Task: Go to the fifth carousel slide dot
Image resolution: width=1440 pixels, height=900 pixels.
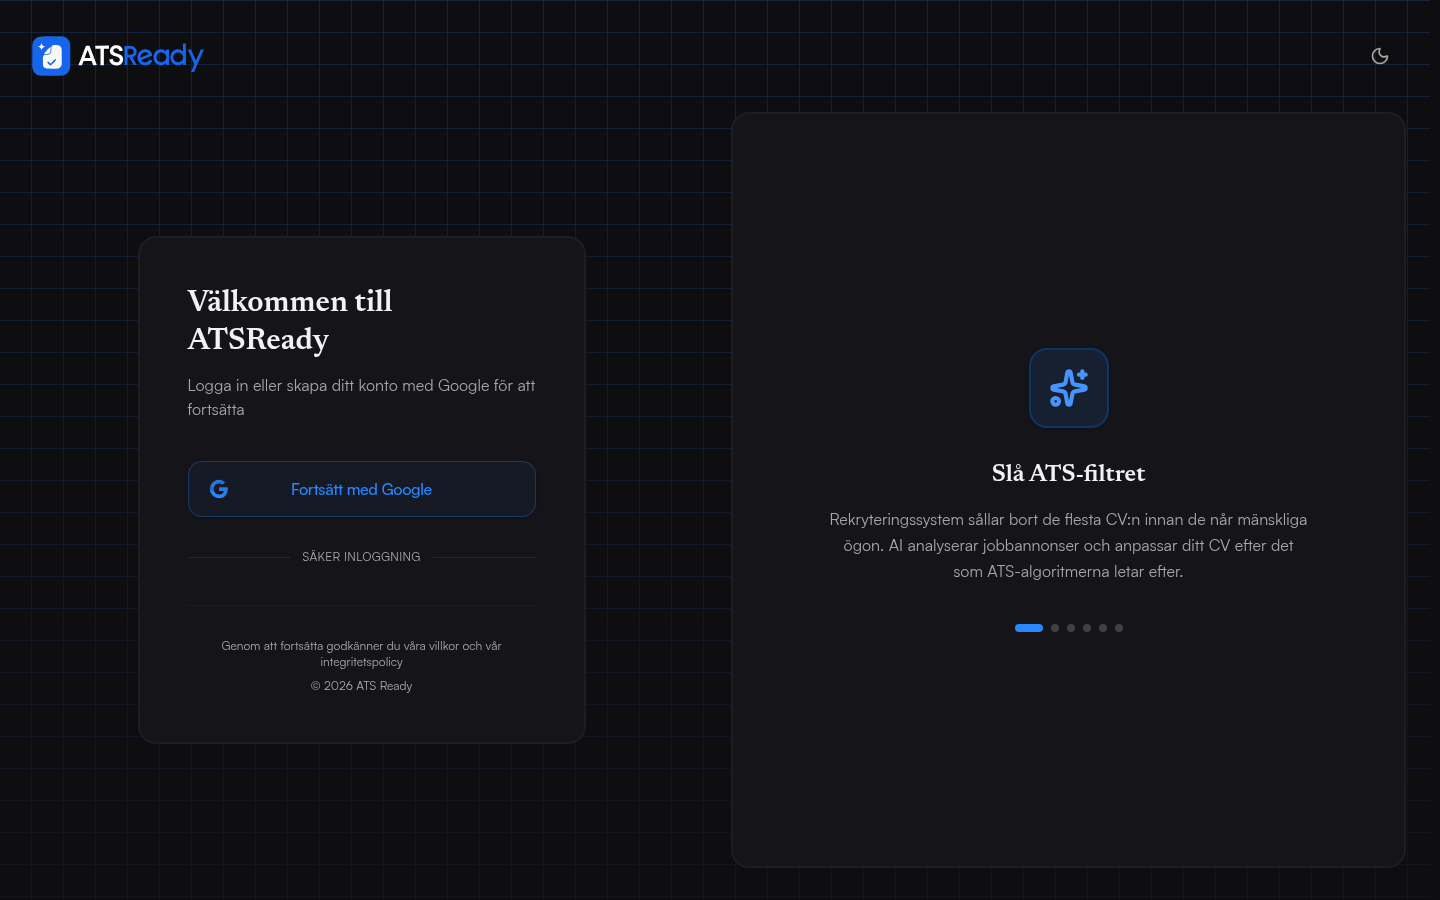Action: pos(1103,628)
